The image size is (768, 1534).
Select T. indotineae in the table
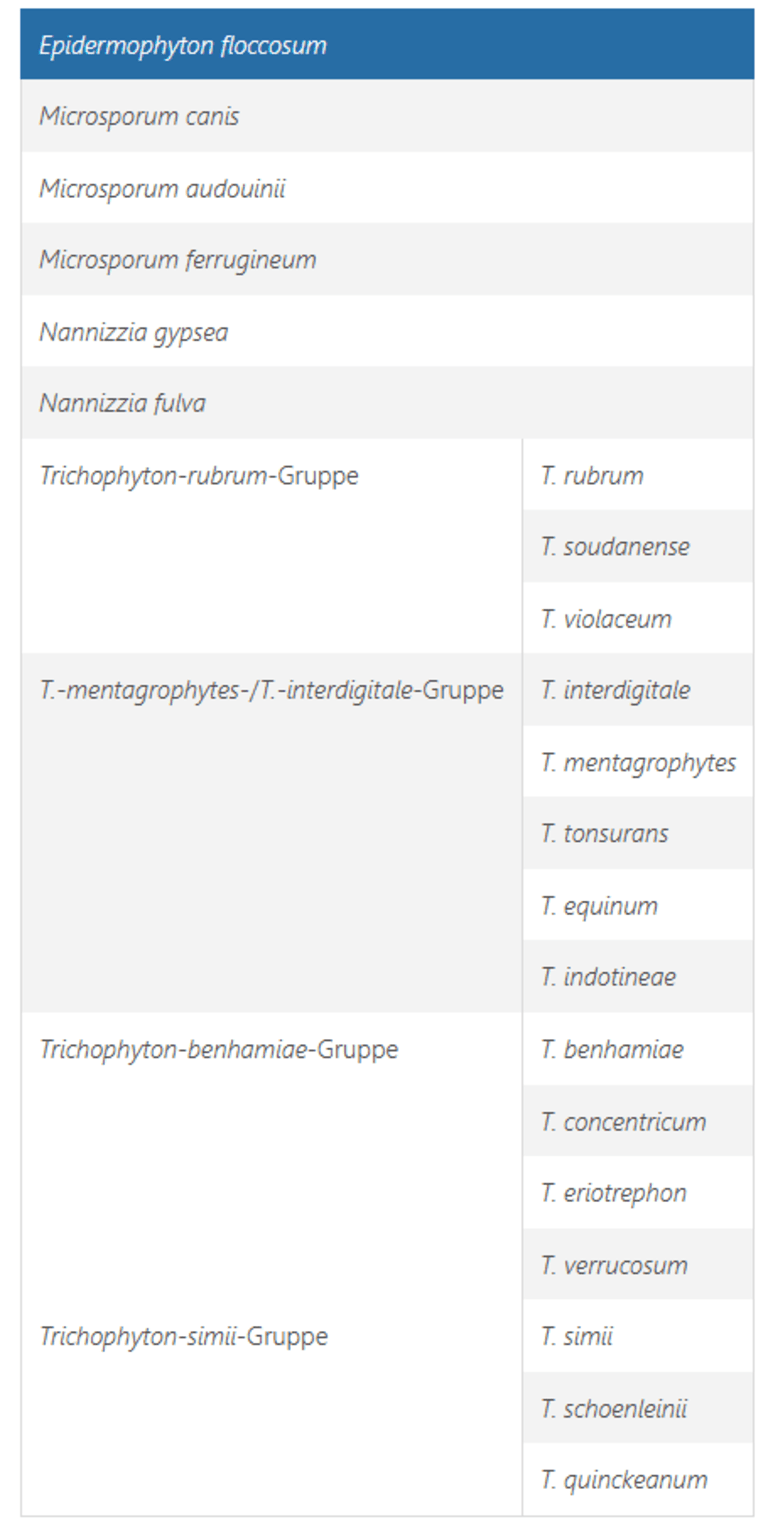[608, 977]
